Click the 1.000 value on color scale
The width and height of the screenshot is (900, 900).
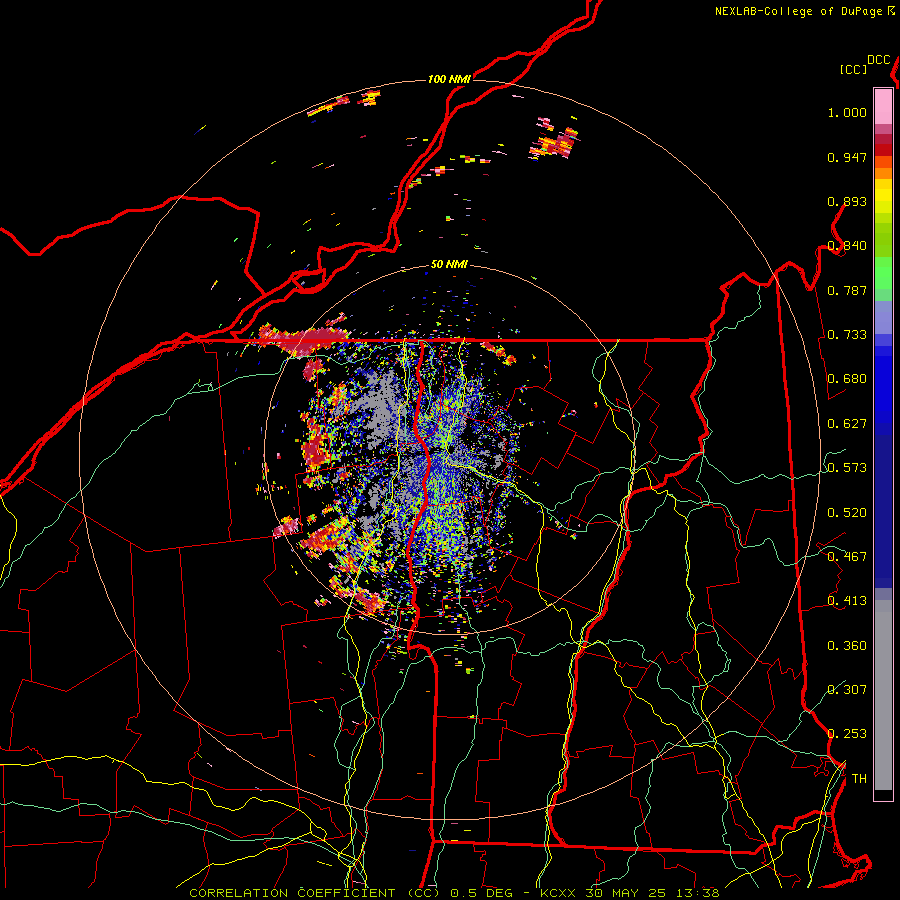point(847,112)
